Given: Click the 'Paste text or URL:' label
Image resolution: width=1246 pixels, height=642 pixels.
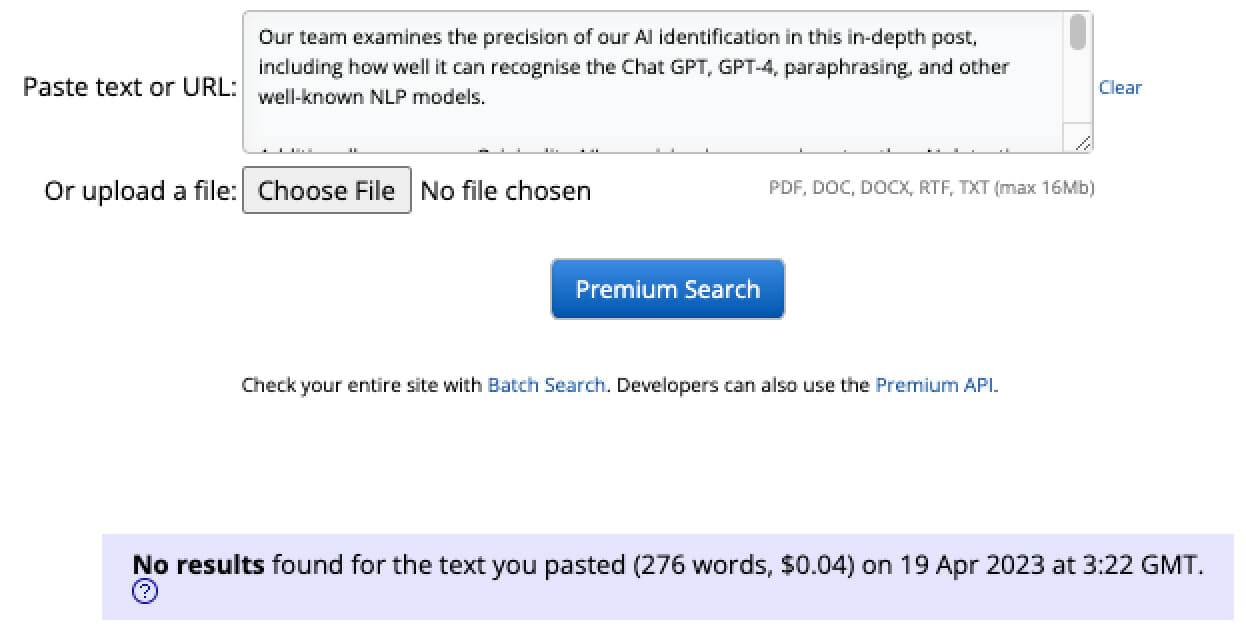Looking at the screenshot, I should coord(130,87).
